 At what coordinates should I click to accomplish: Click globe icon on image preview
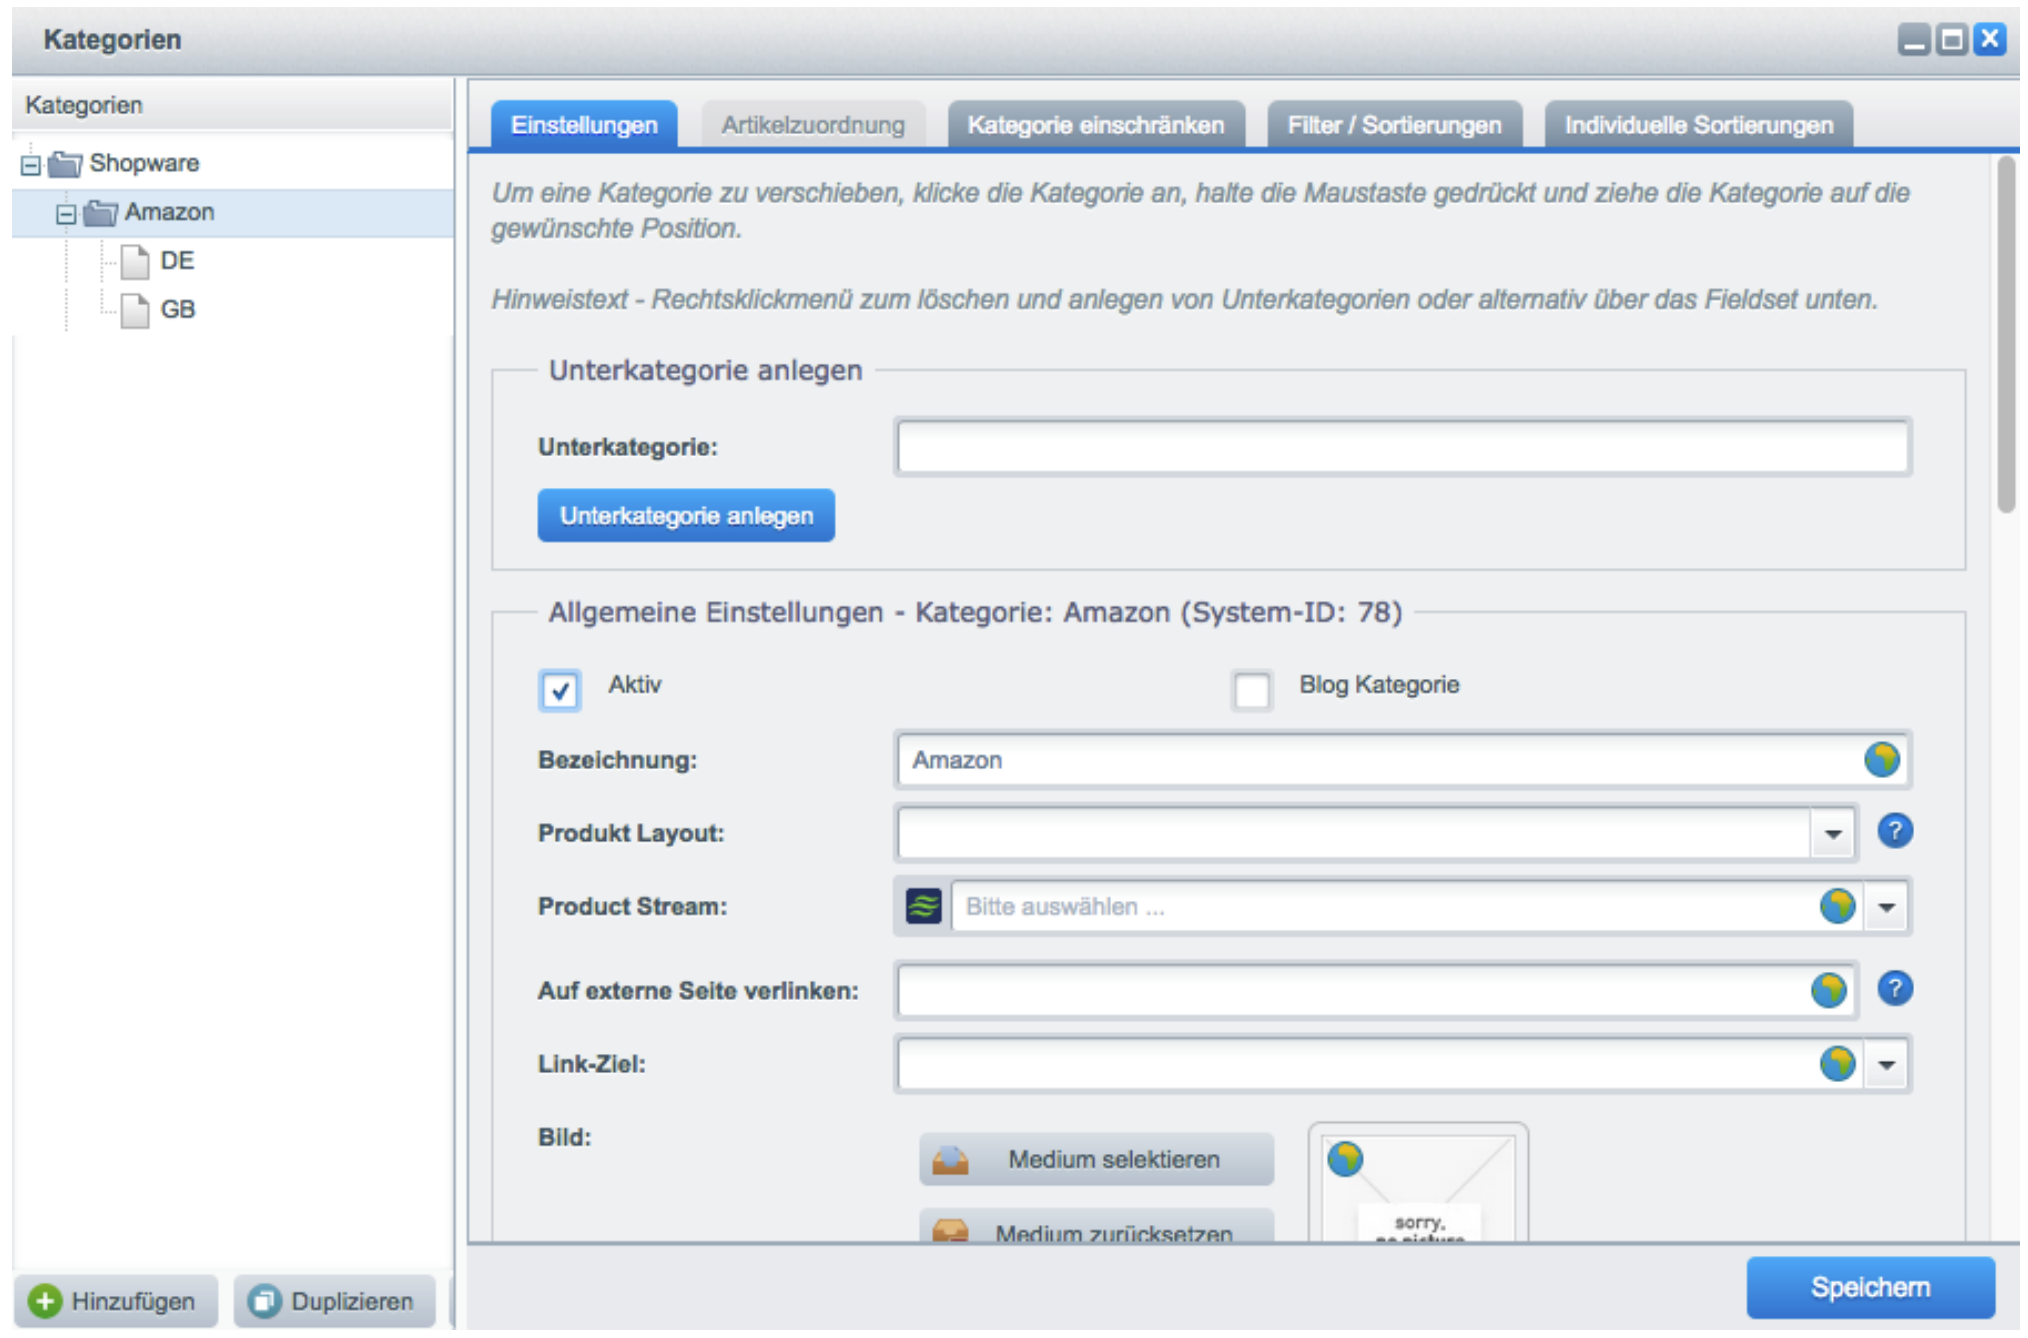pos(1345,1159)
